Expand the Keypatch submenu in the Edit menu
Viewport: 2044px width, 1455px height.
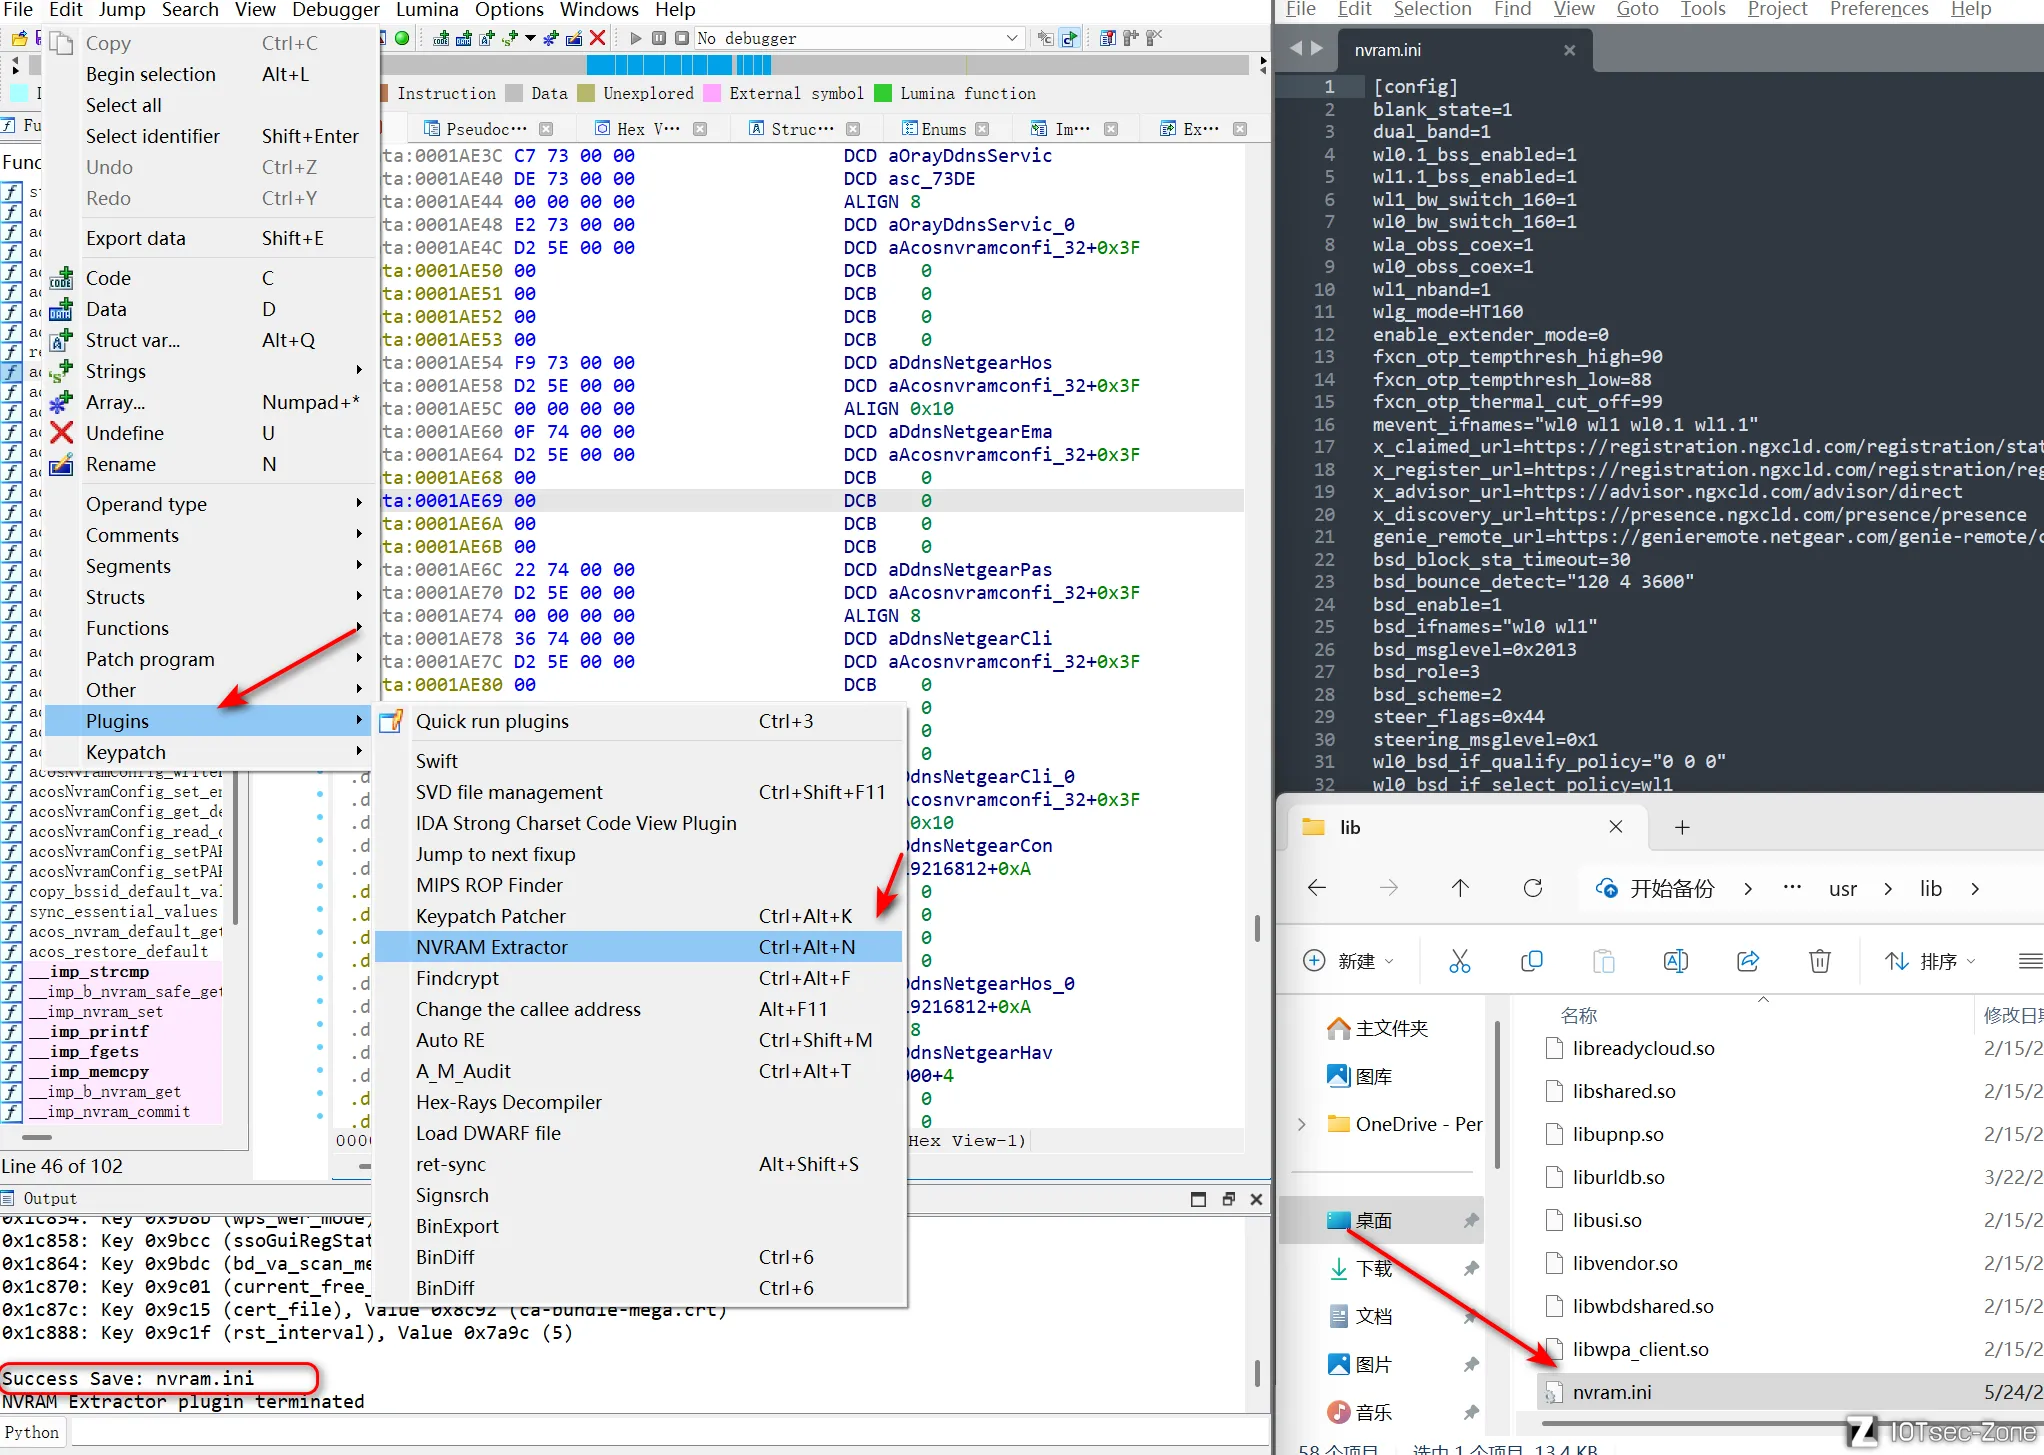[208, 752]
